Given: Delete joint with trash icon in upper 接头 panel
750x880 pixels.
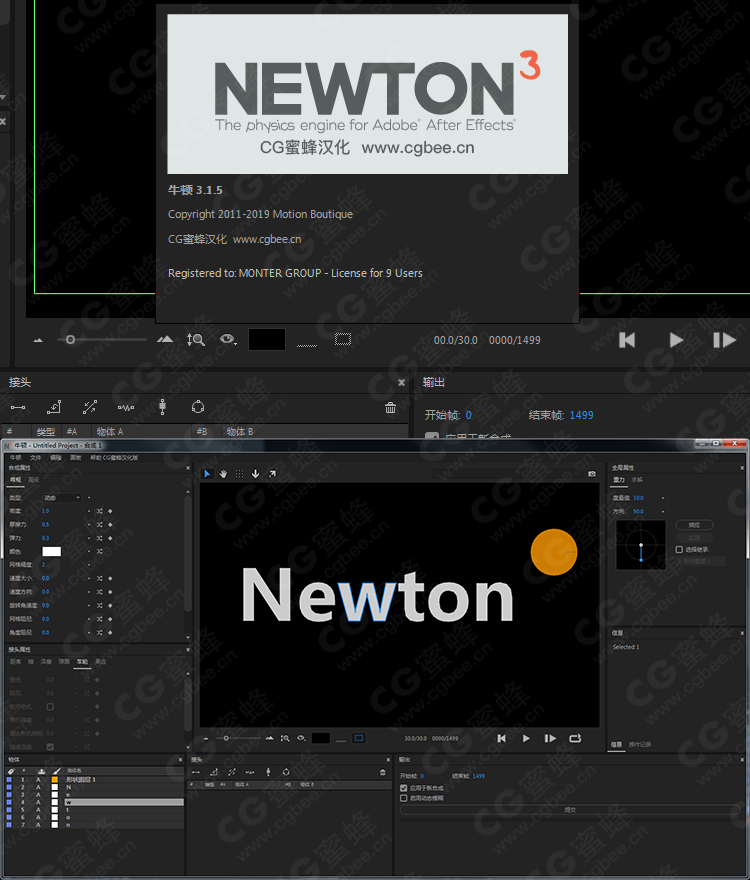Looking at the screenshot, I should pos(390,408).
